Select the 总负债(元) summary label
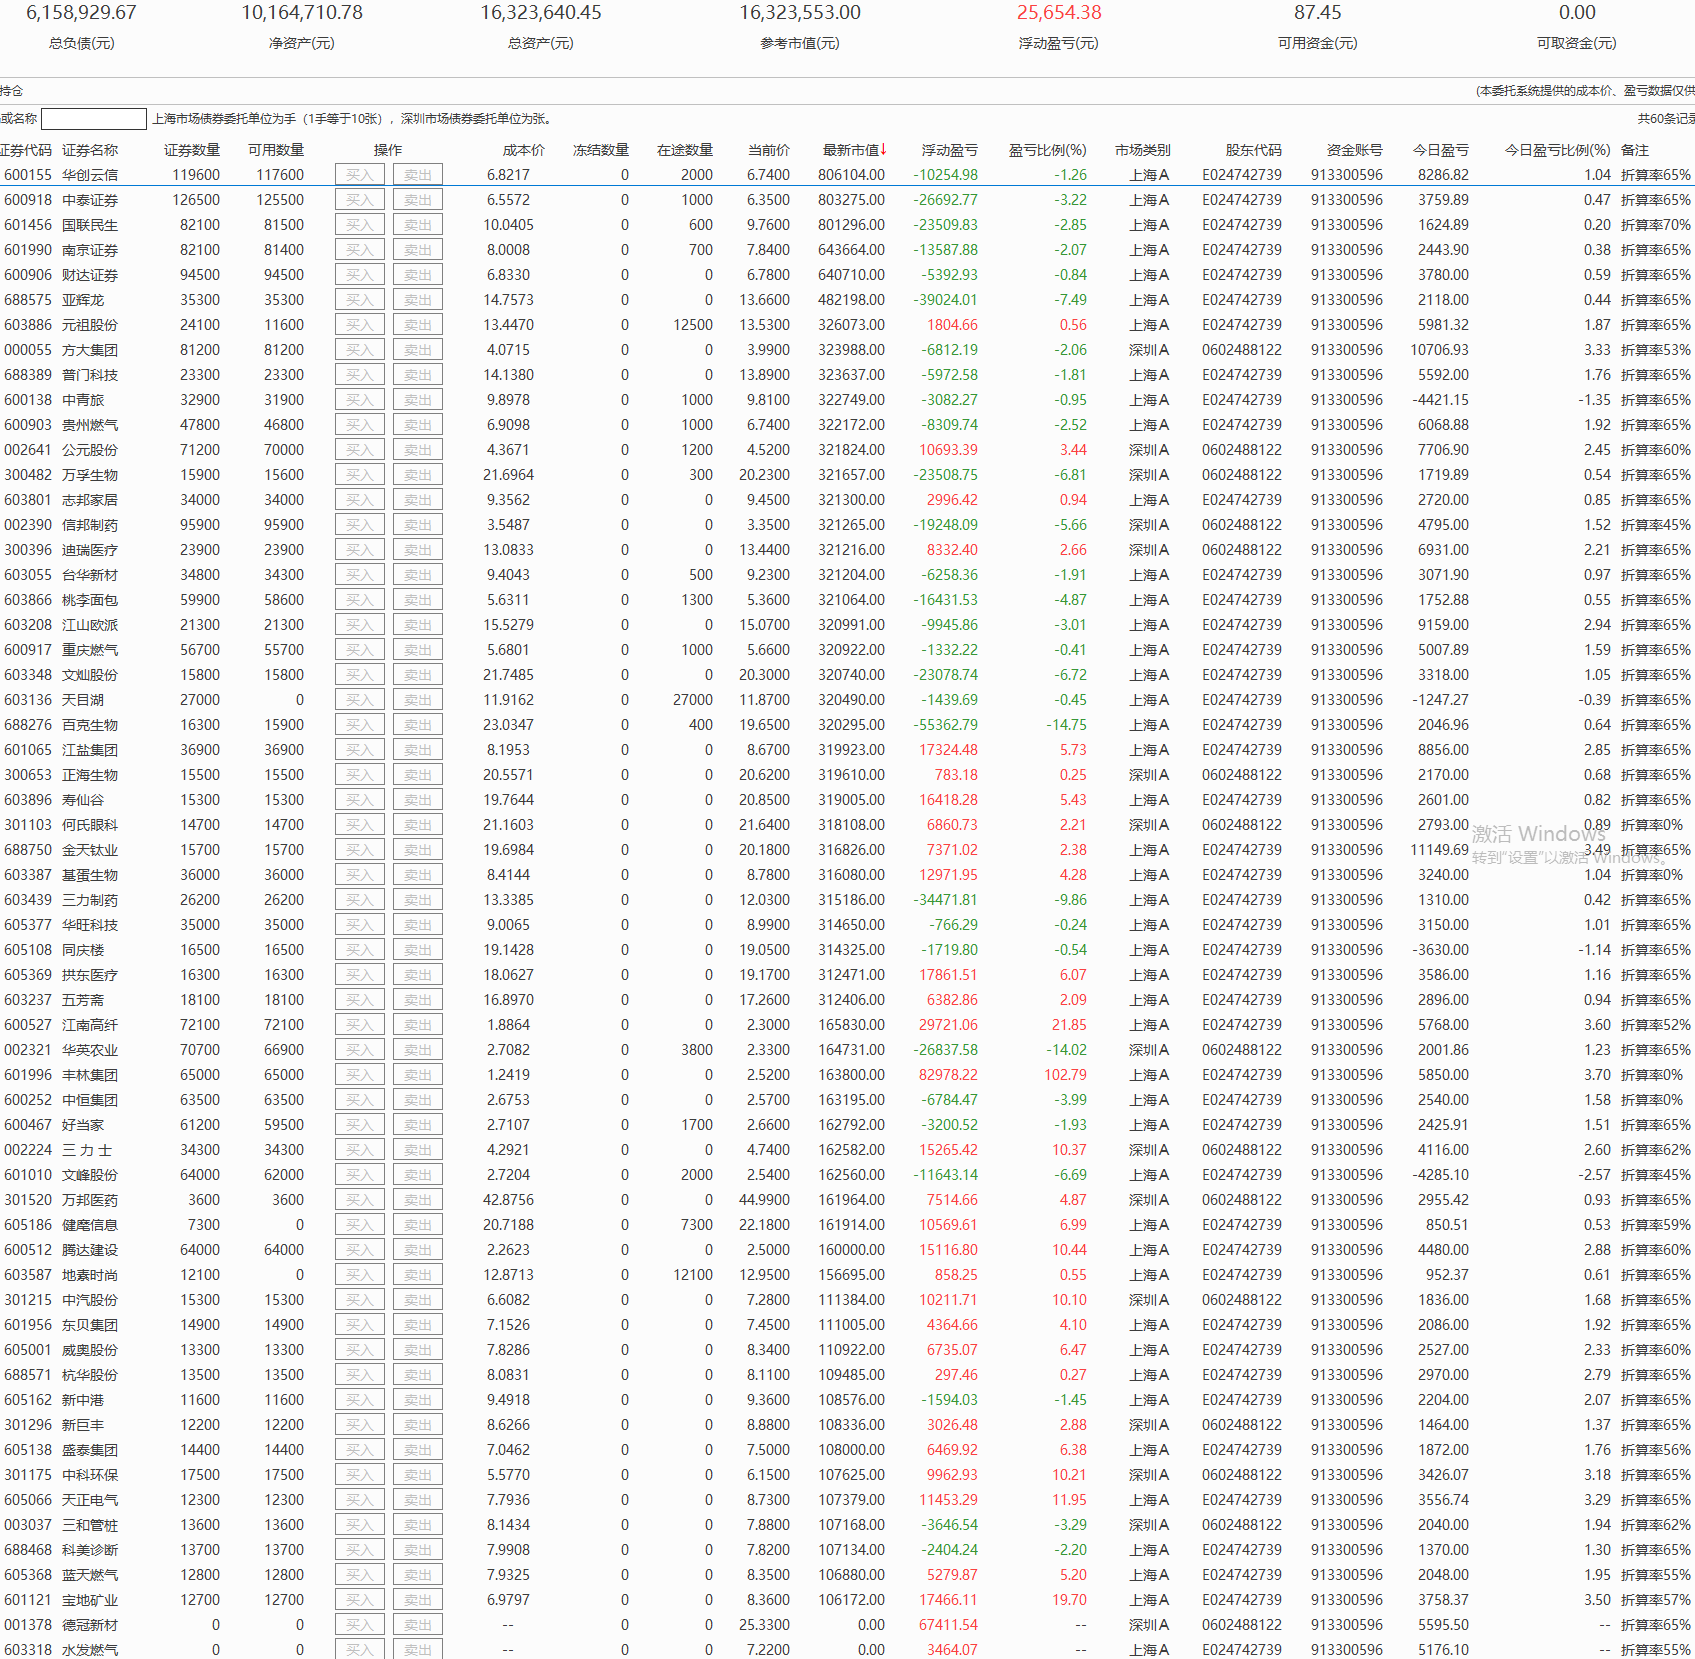This screenshot has height=1659, width=1695. click(x=82, y=43)
